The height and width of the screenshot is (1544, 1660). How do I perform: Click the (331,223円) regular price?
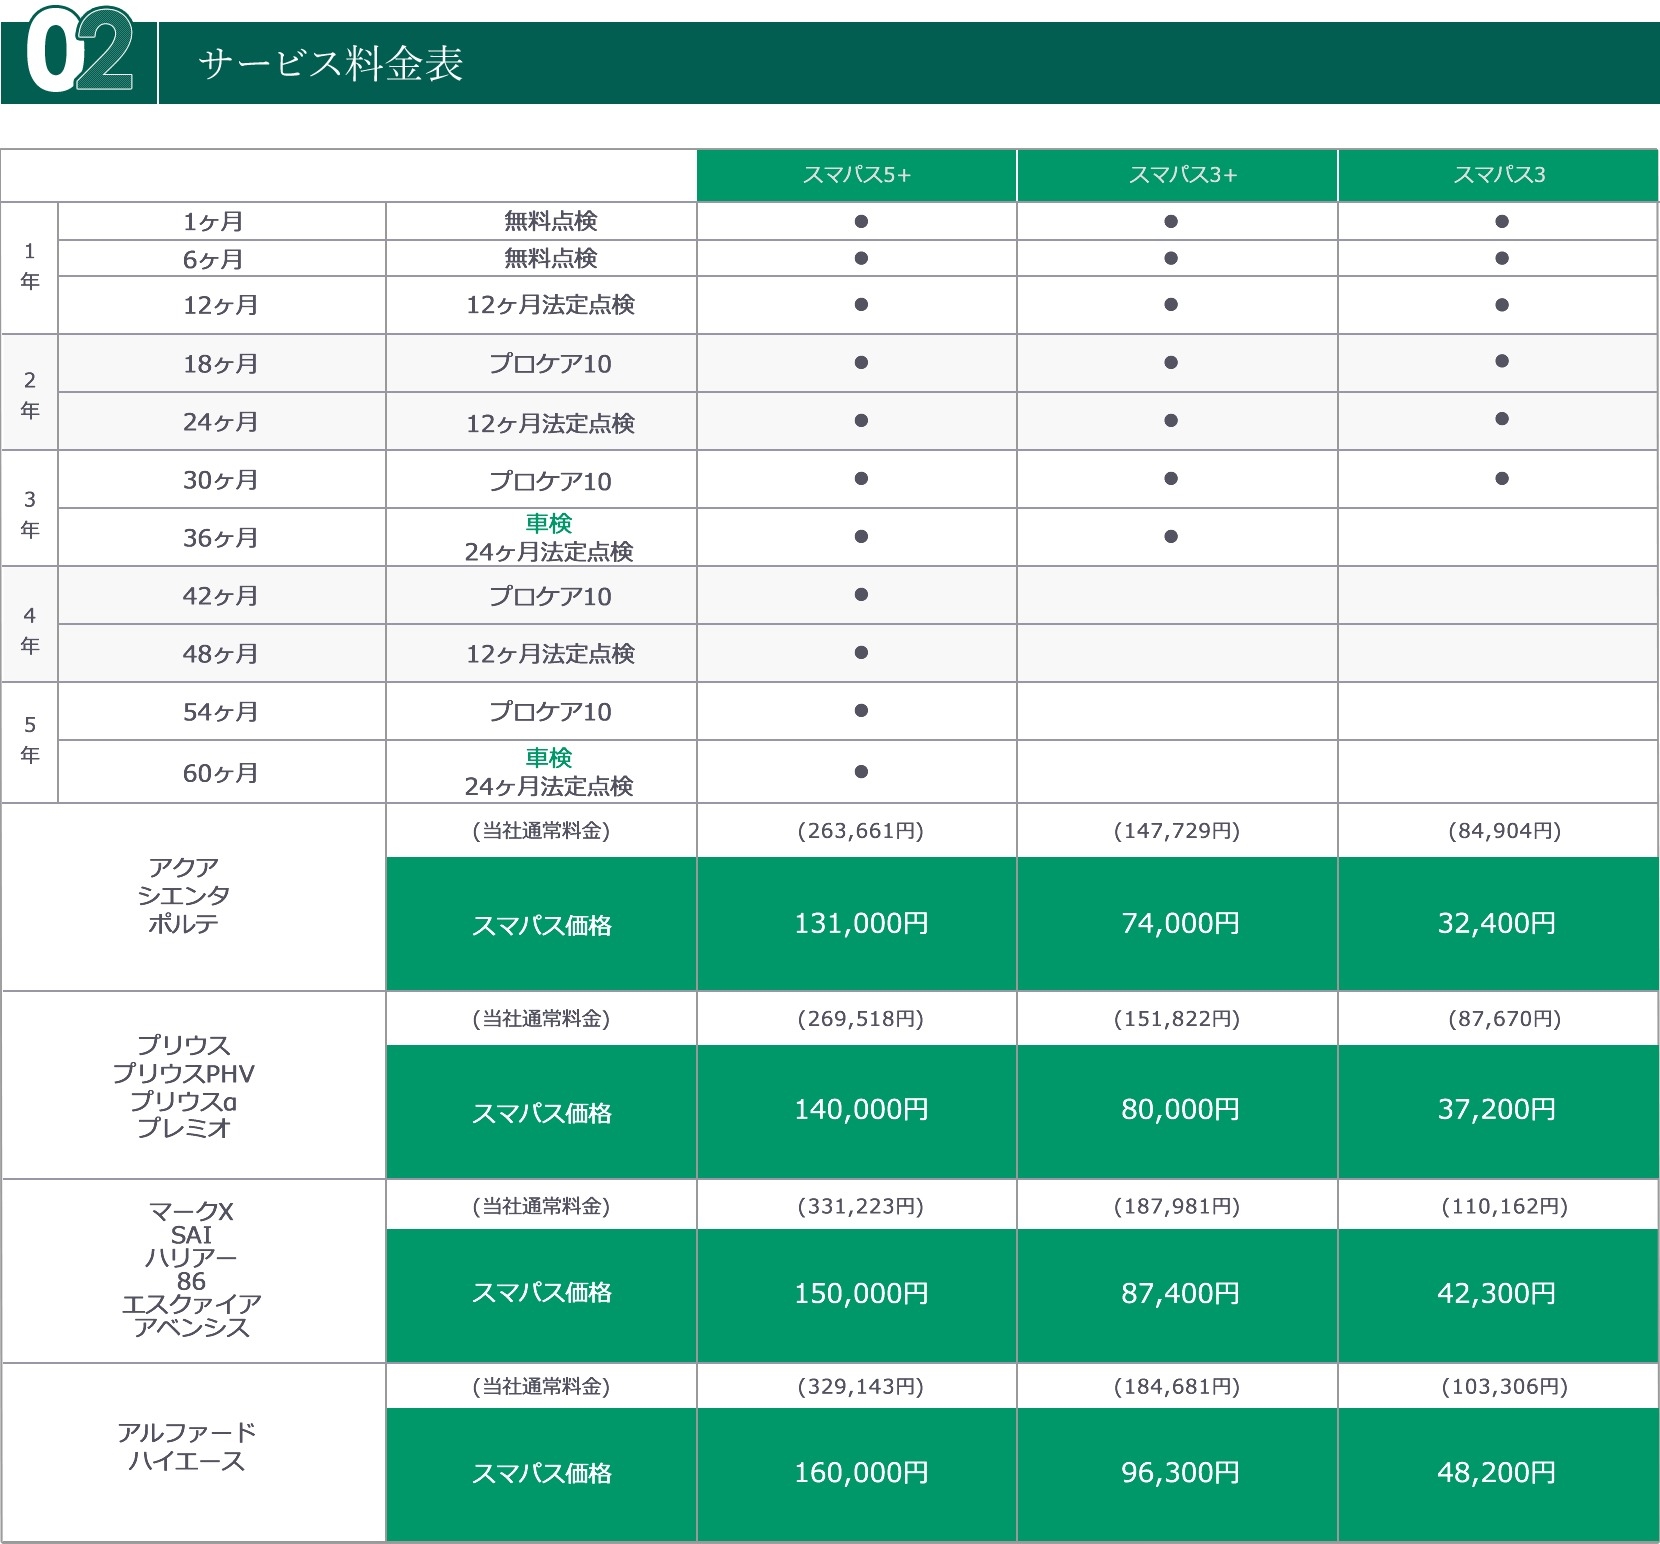click(x=861, y=1207)
